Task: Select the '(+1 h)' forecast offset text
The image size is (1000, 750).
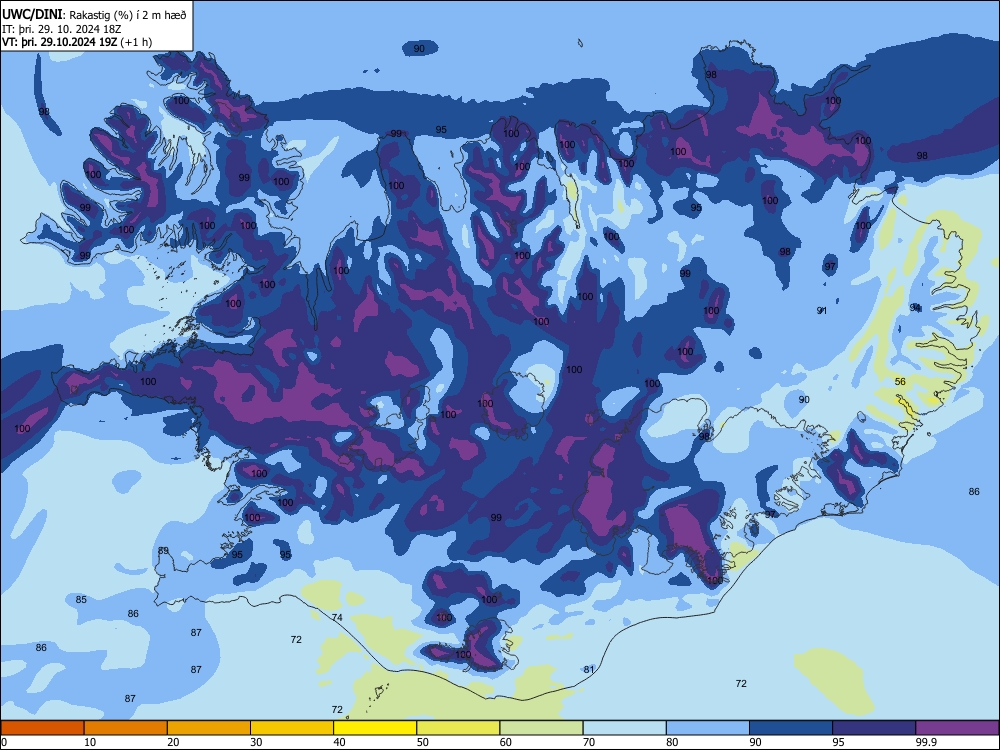Action: (136, 42)
